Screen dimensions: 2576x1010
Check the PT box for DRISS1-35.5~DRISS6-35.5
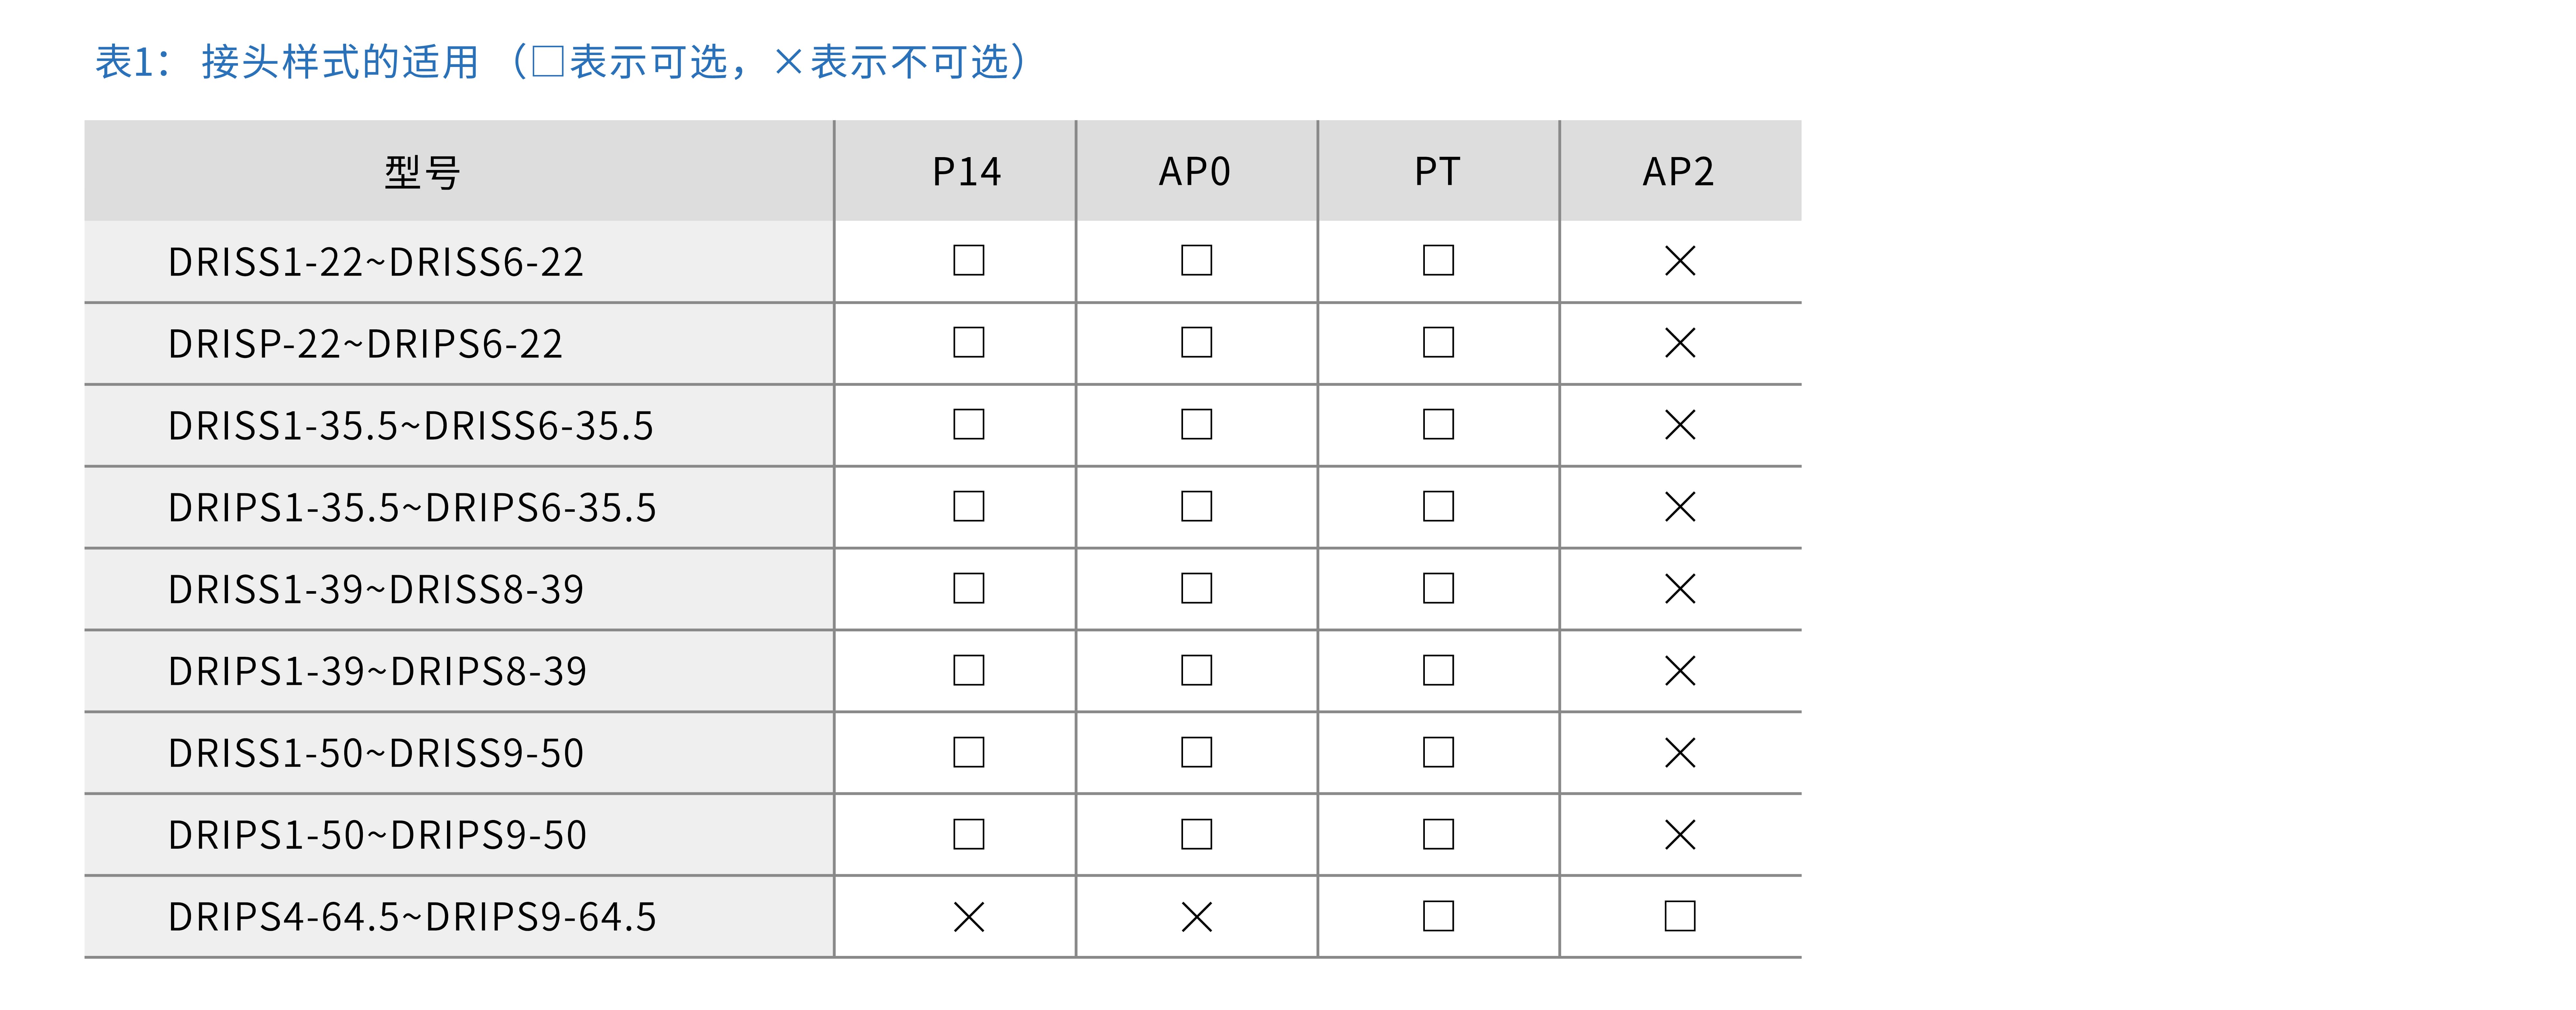[1438, 425]
